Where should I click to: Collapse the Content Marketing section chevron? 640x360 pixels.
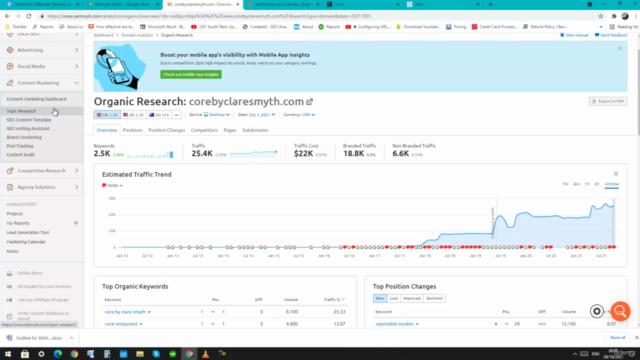(x=77, y=83)
